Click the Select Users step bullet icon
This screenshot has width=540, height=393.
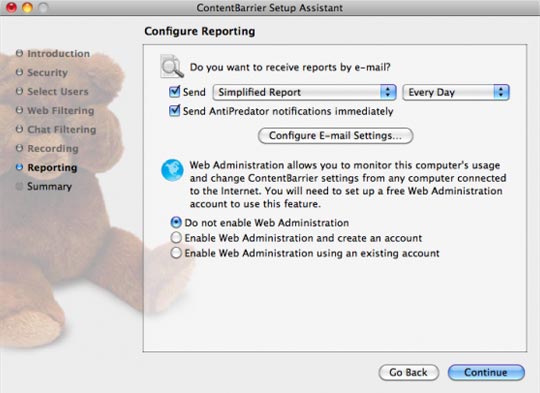click(x=20, y=91)
